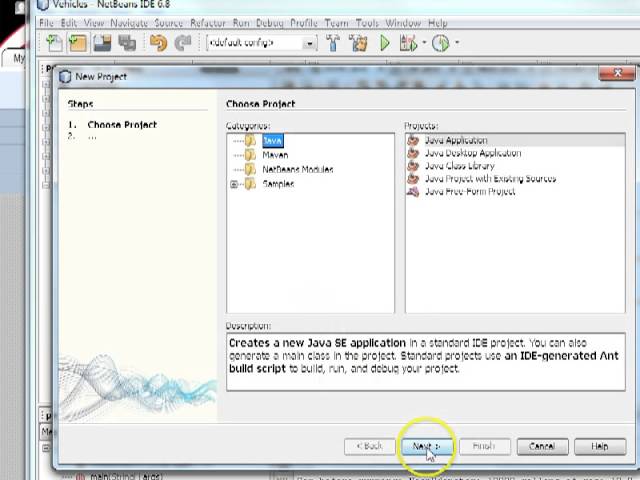The image size is (640, 480).
Task: Select the Java category
Action: pos(272,141)
